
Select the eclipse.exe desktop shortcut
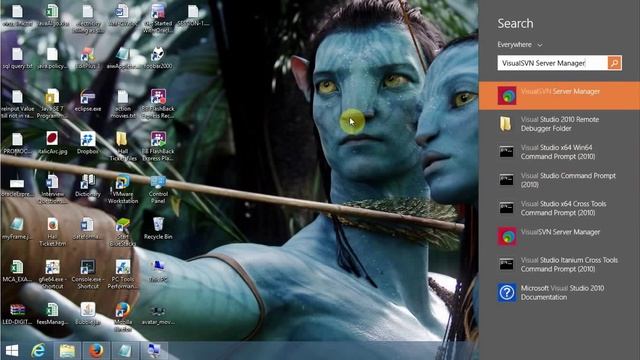tap(87, 100)
